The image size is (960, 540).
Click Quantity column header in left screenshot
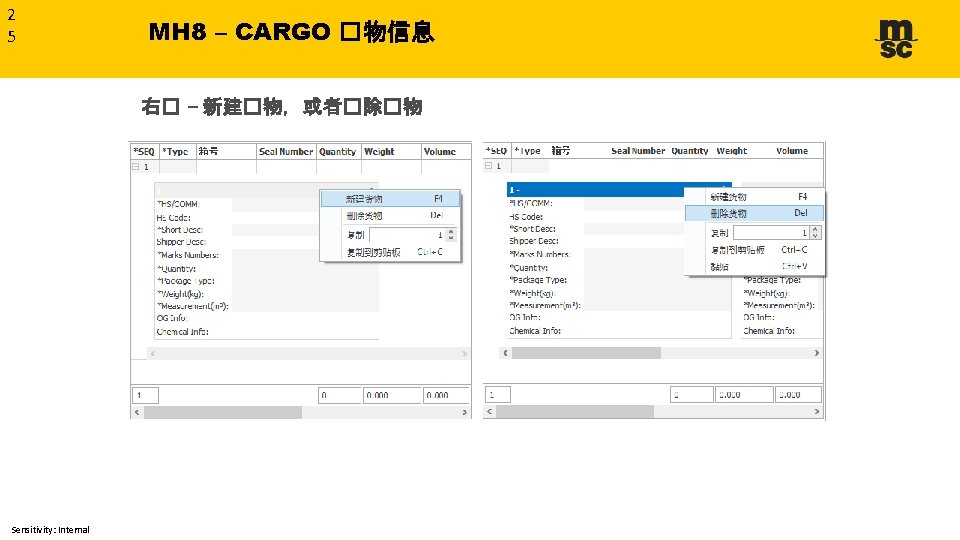pyautogui.click(x=339, y=151)
